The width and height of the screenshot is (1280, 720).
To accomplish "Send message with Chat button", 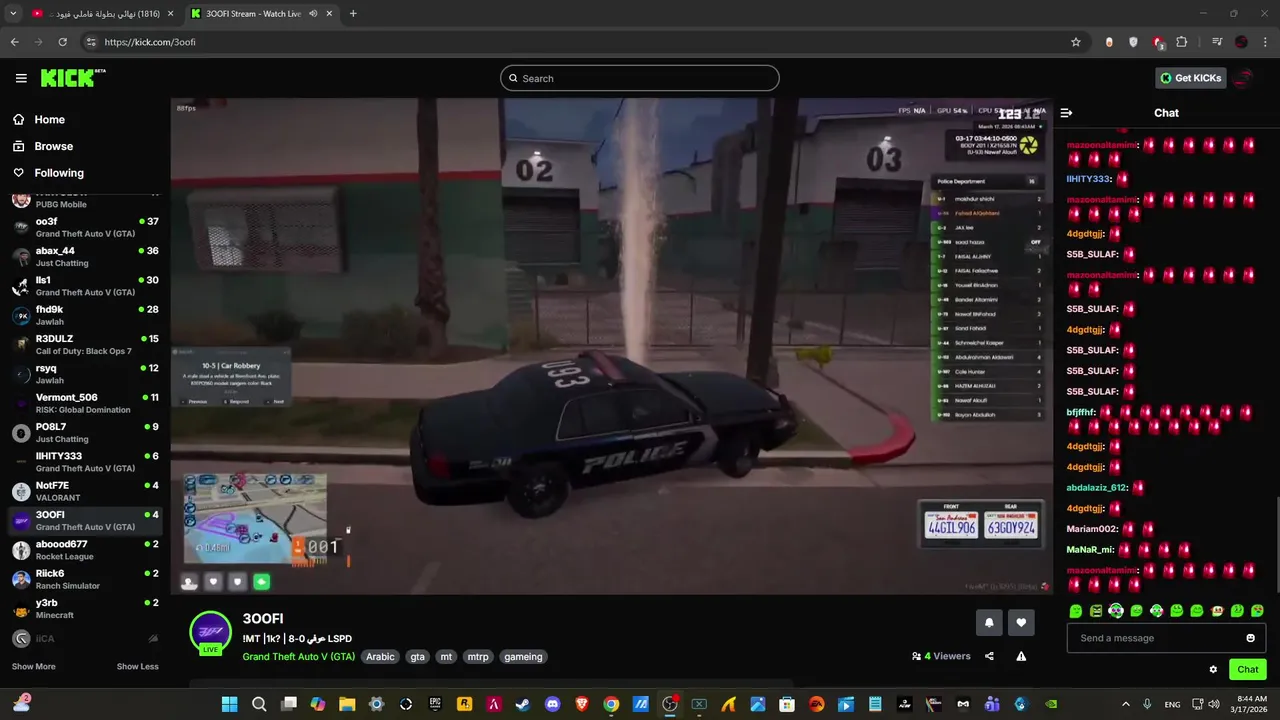I will (x=1248, y=670).
